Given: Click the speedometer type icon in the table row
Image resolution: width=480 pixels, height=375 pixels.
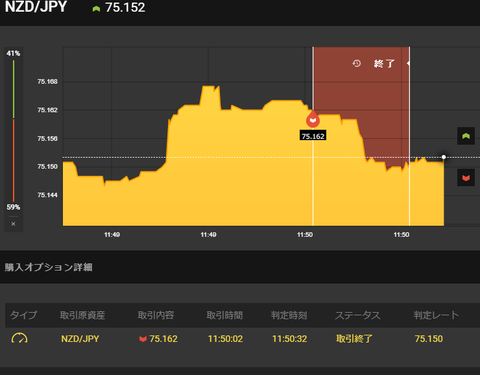Looking at the screenshot, I should coord(19,338).
